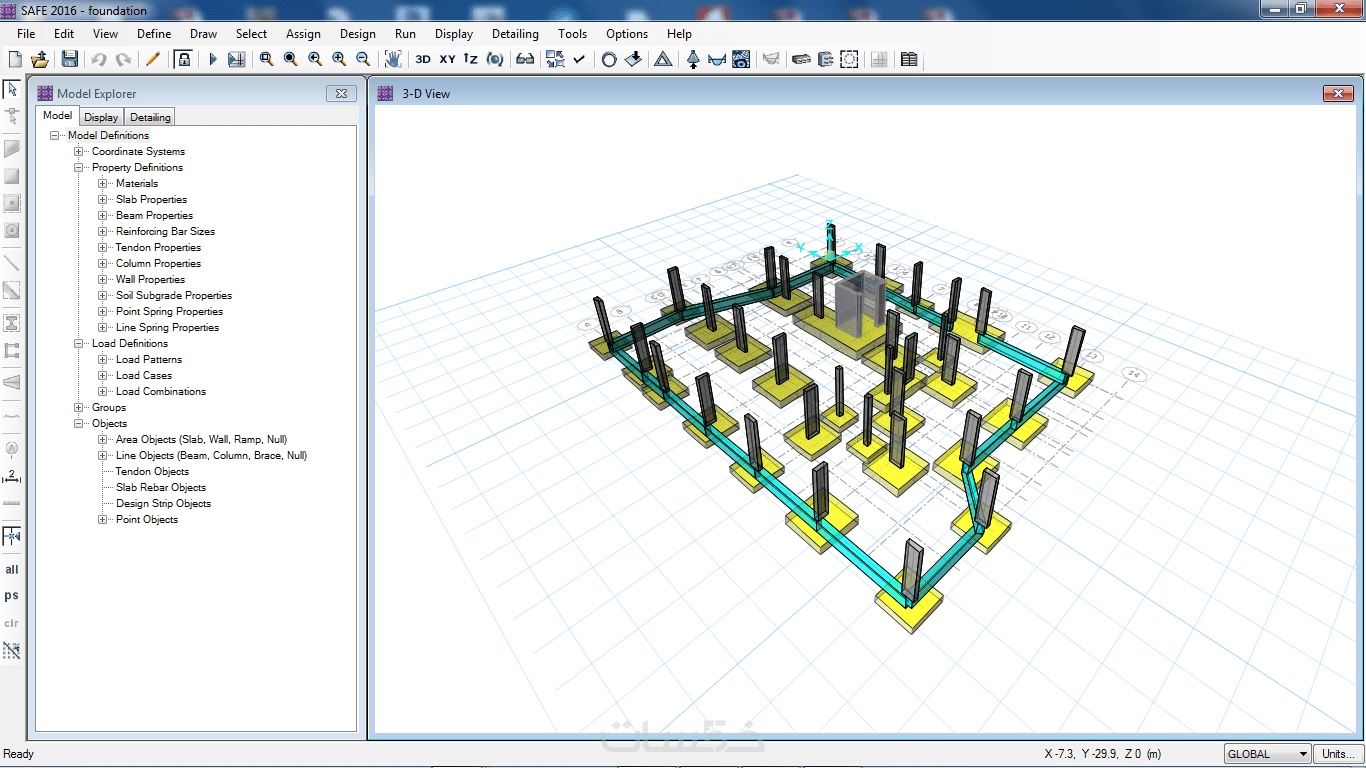Click the Save floppy disk icon

point(69,60)
